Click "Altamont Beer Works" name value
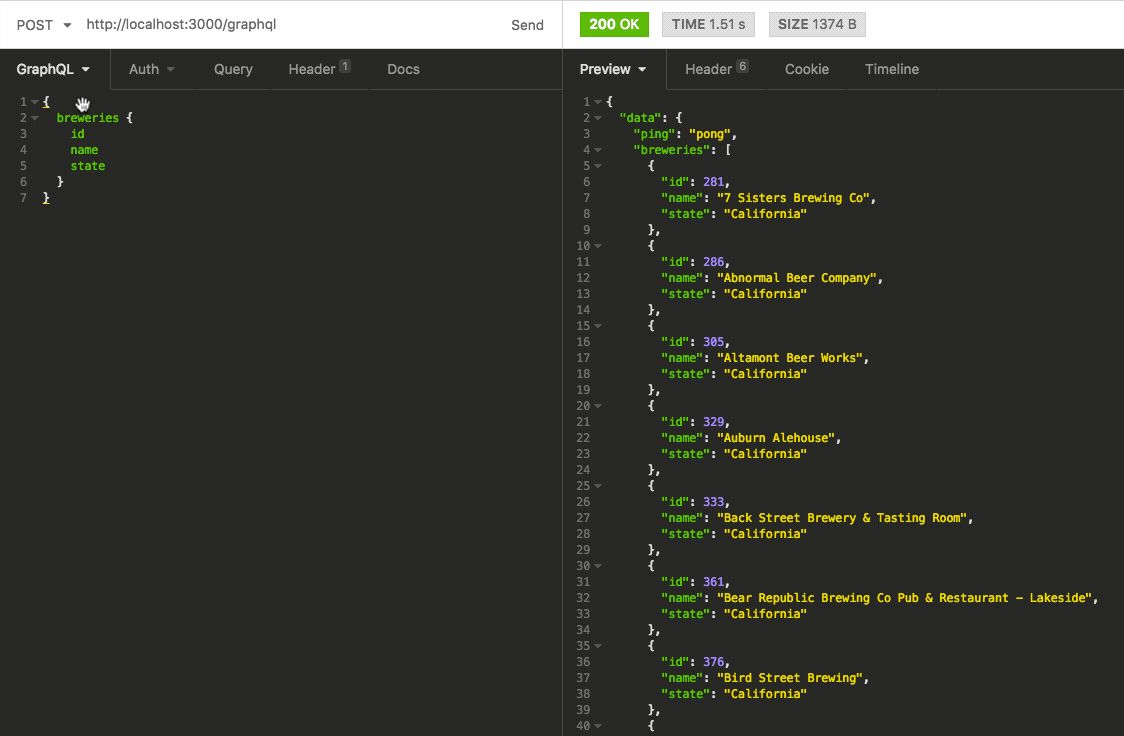Image resolution: width=1124 pixels, height=736 pixels. pyautogui.click(x=789, y=358)
